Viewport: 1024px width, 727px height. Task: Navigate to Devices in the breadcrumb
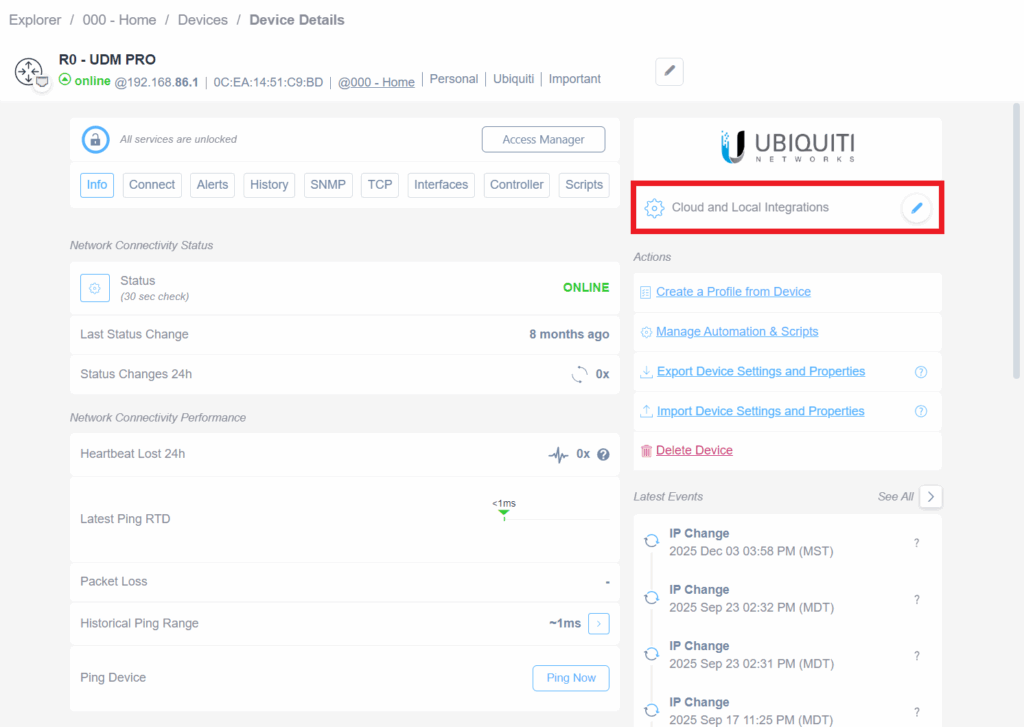coord(203,20)
